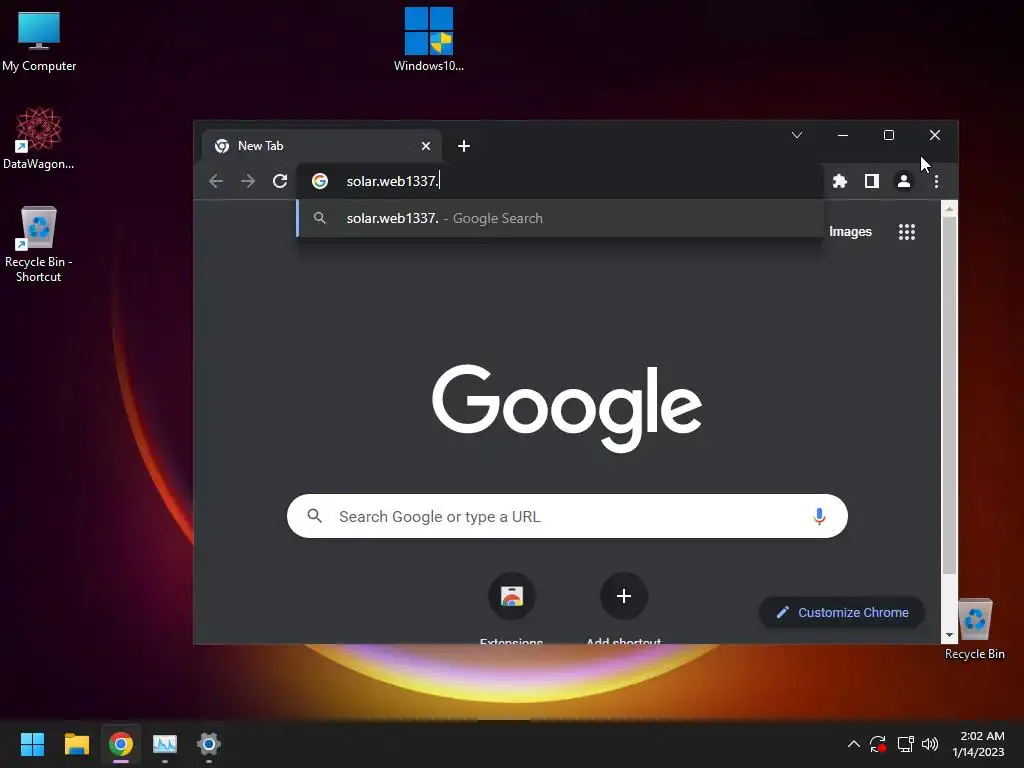Screen dimensions: 1024x768
Task: Click the page scrollbar down arrow
Action: click(949, 635)
